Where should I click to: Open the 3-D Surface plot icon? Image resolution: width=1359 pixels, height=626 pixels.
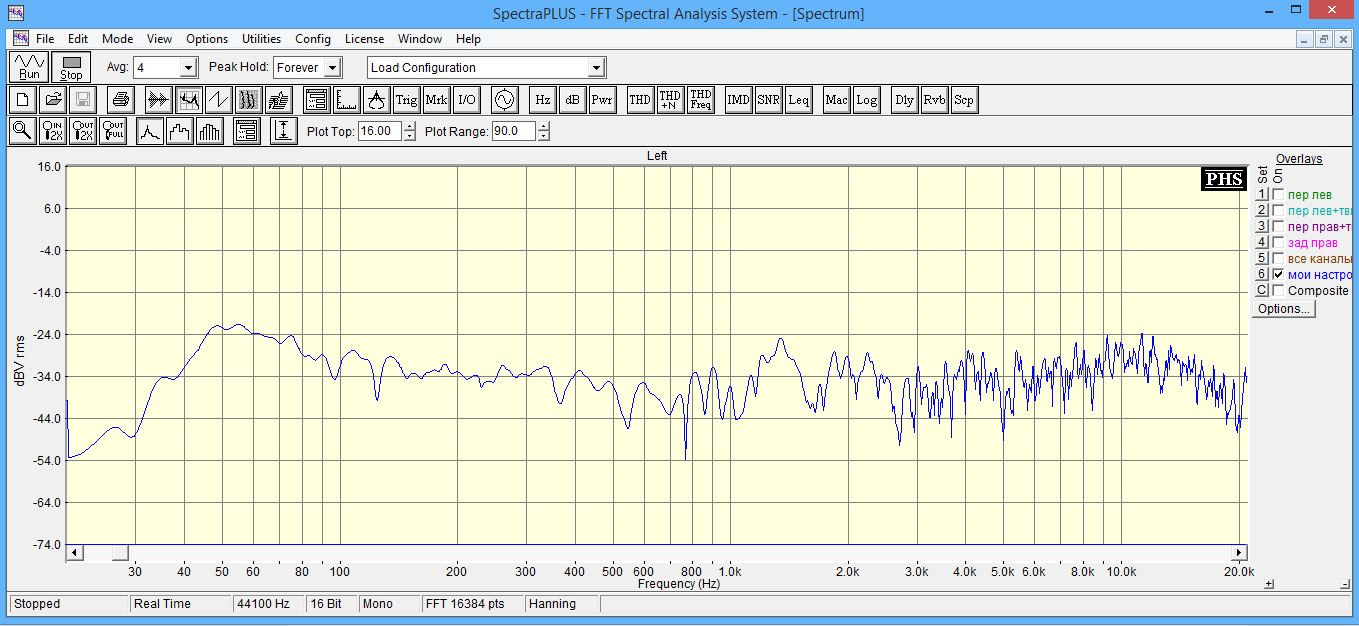pyautogui.click(x=279, y=100)
